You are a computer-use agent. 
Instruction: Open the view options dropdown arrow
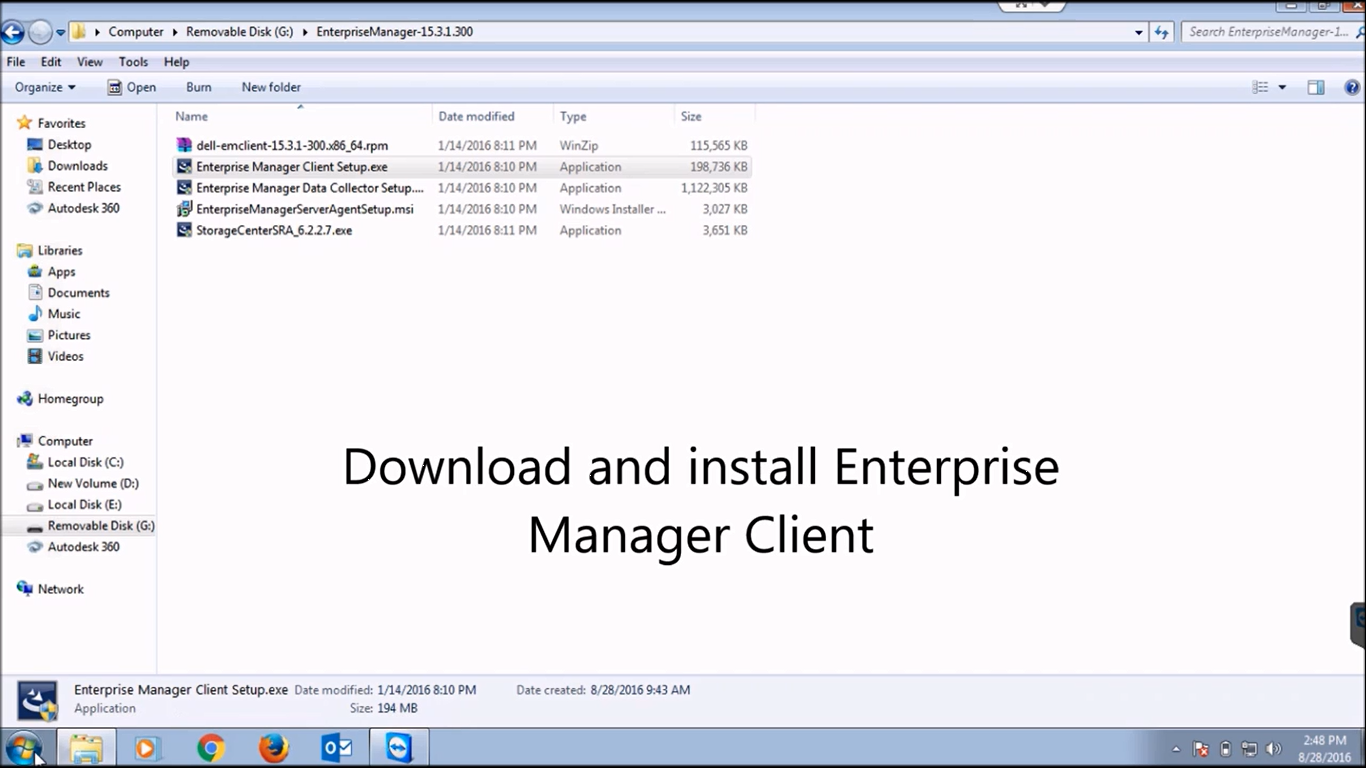1283,88
